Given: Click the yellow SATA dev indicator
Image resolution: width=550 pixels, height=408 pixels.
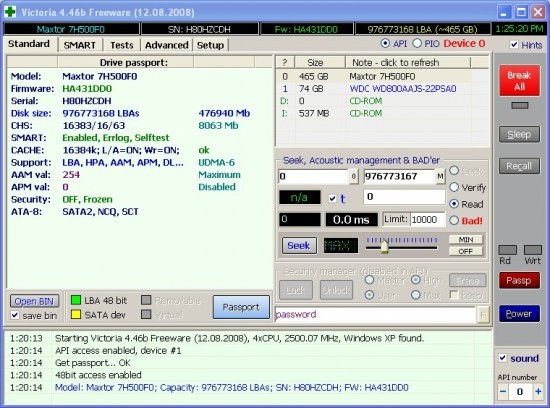Looking at the screenshot, I should 76,314.
